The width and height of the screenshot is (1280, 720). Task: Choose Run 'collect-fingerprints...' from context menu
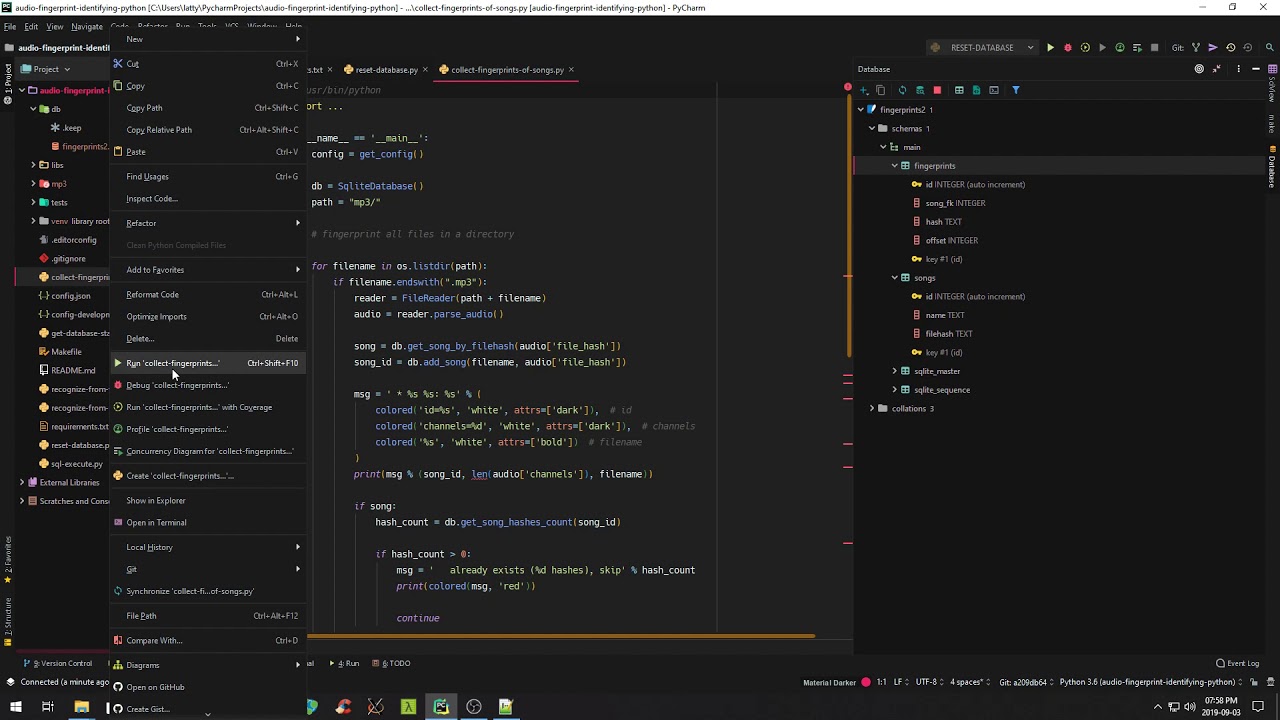[207, 363]
